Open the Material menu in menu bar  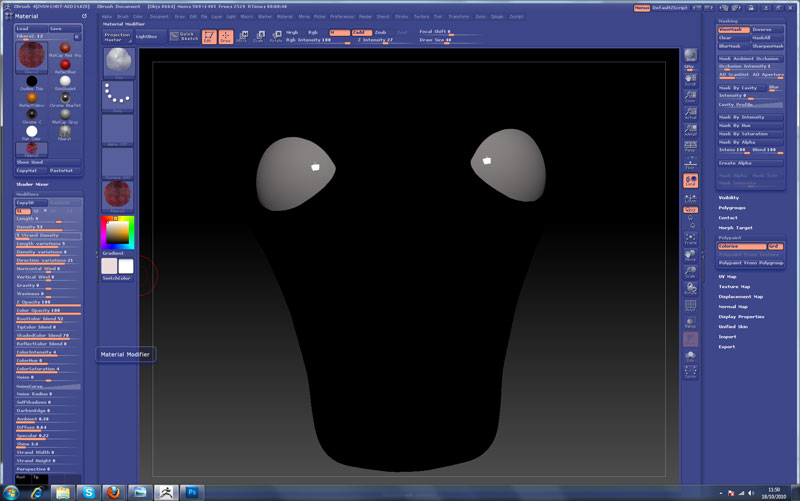285,17
